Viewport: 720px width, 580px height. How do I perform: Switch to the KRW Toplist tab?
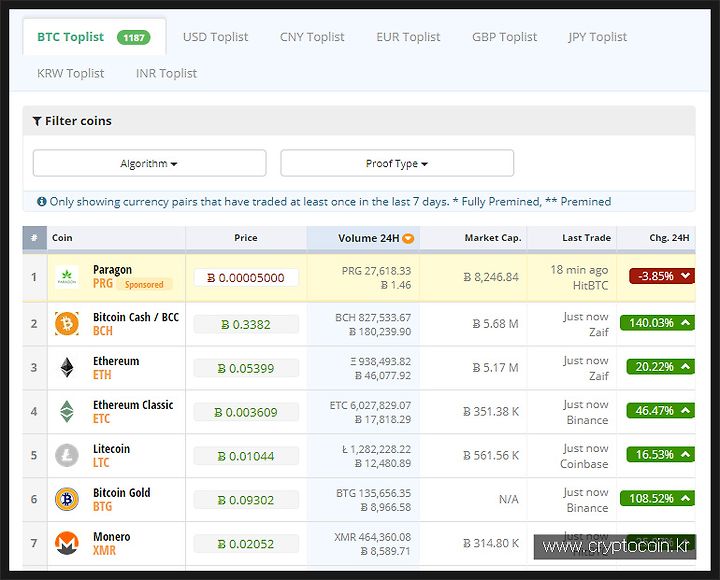(x=71, y=73)
